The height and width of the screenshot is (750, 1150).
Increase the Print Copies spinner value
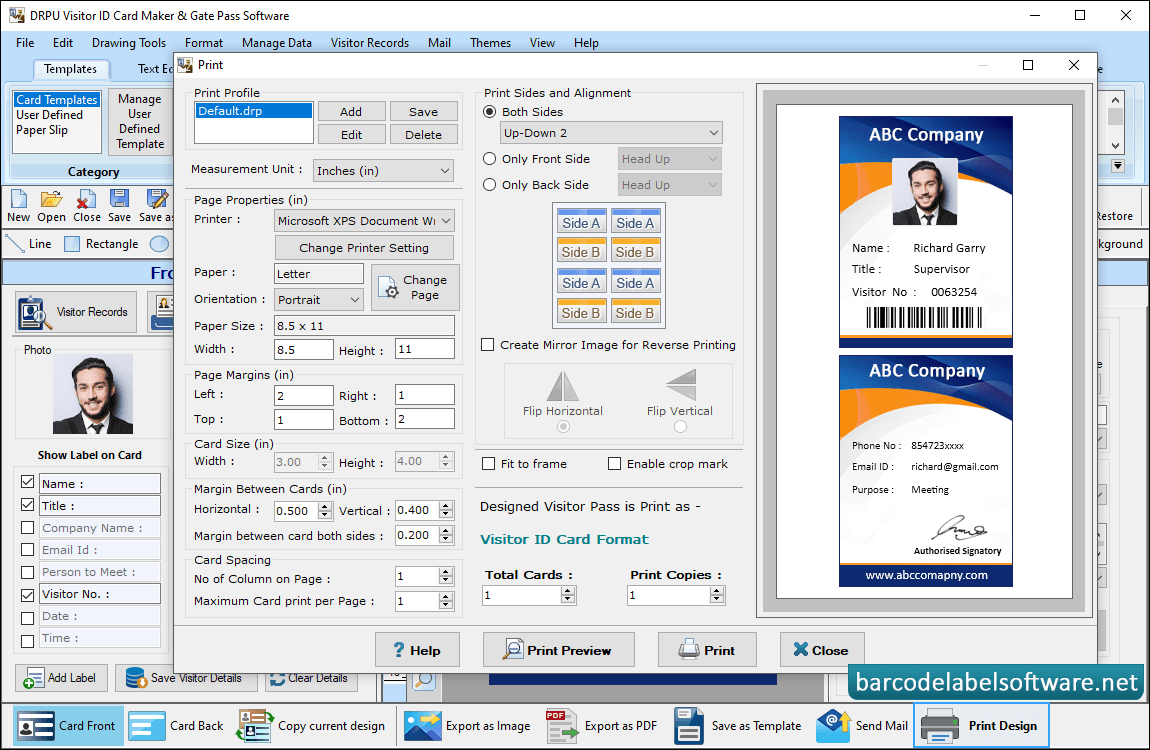pos(717,591)
